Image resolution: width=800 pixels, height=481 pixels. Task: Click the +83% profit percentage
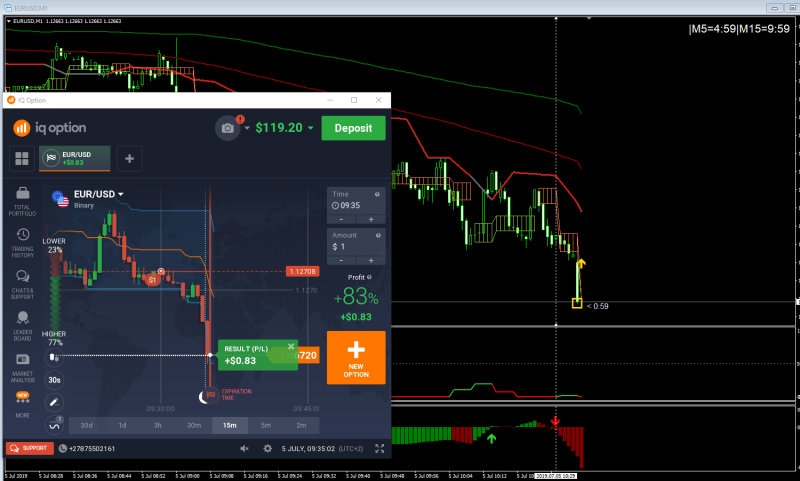[x=356, y=297]
